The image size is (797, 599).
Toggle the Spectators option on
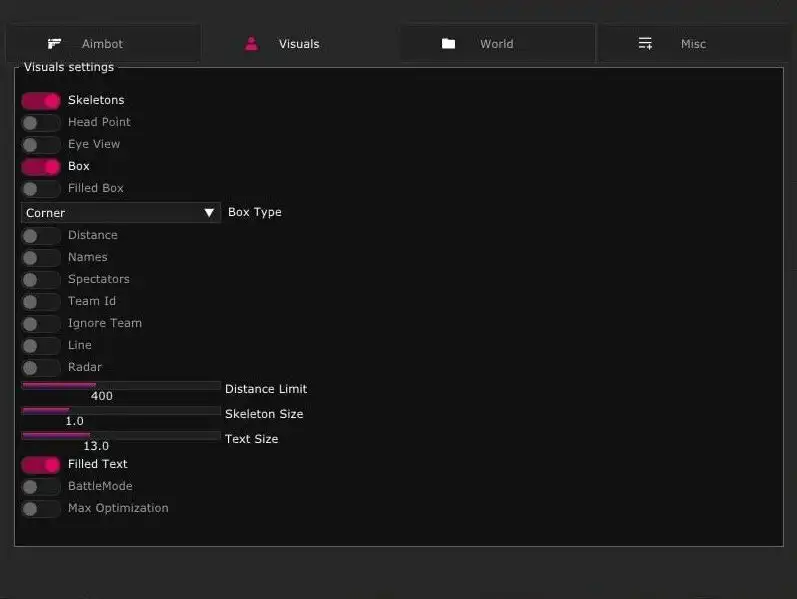41,279
